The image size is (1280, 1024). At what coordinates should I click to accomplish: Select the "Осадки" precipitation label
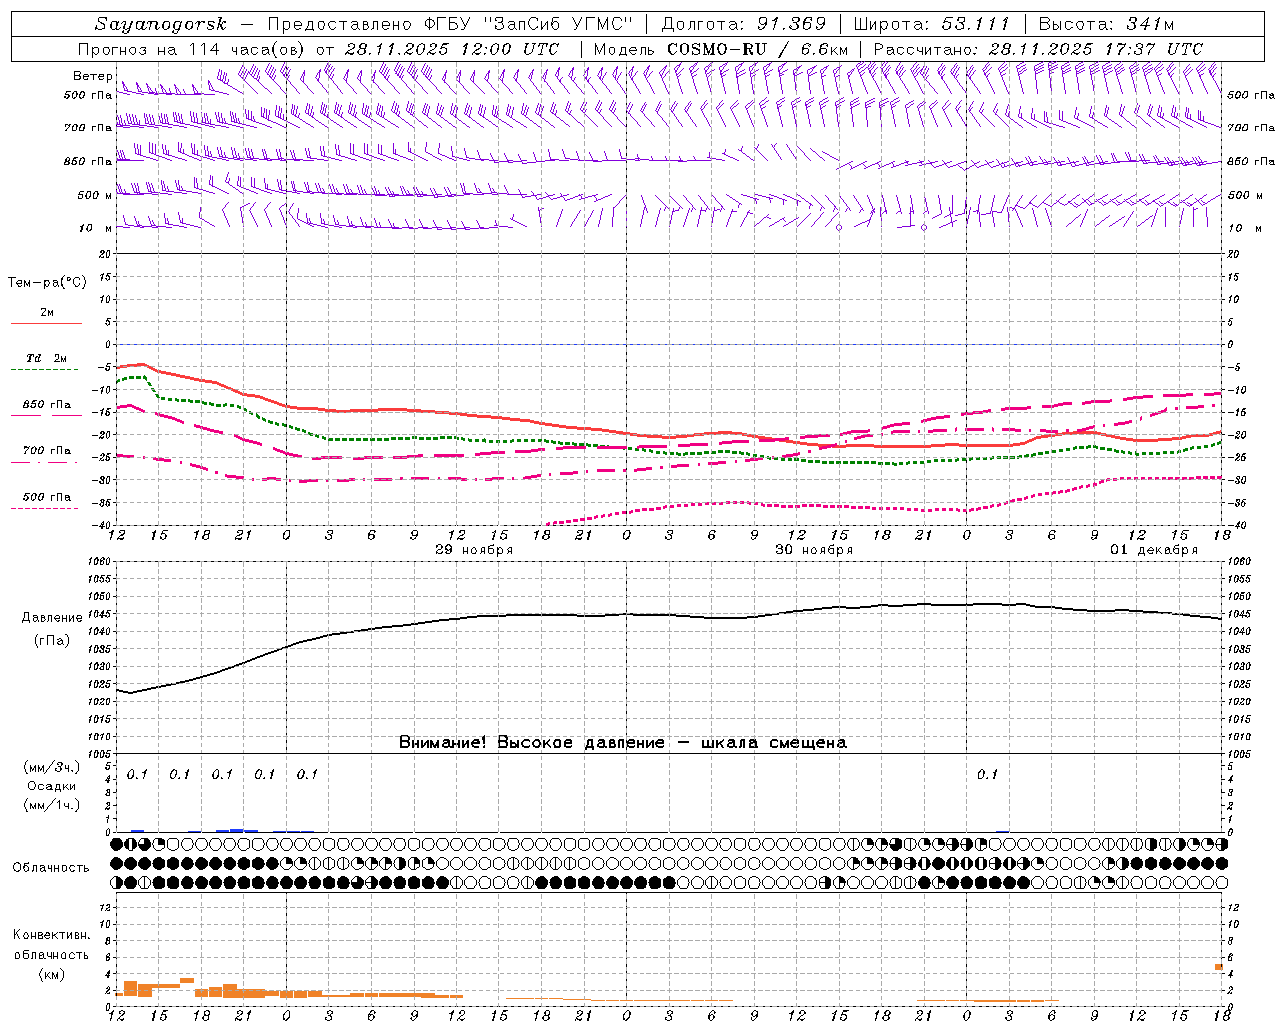(x=52, y=786)
